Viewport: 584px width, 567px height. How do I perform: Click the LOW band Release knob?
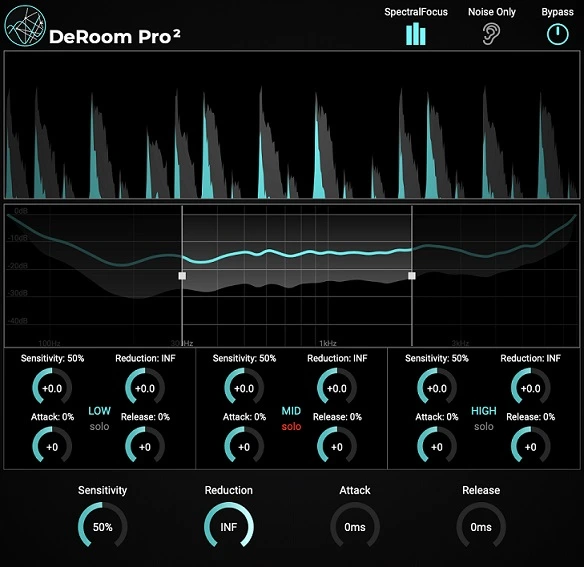[x=145, y=445]
